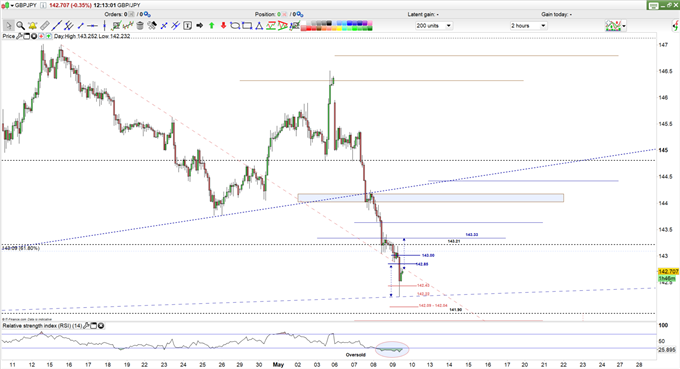Select the trend line drawing tool
The image size is (680, 369).
56,26
